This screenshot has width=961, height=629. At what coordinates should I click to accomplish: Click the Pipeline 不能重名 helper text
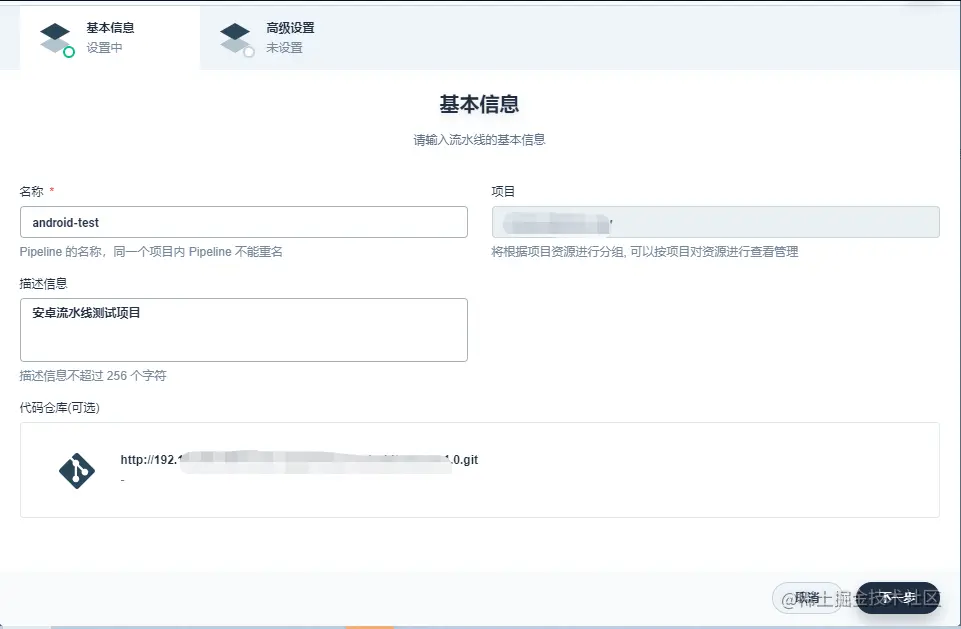click(151, 251)
